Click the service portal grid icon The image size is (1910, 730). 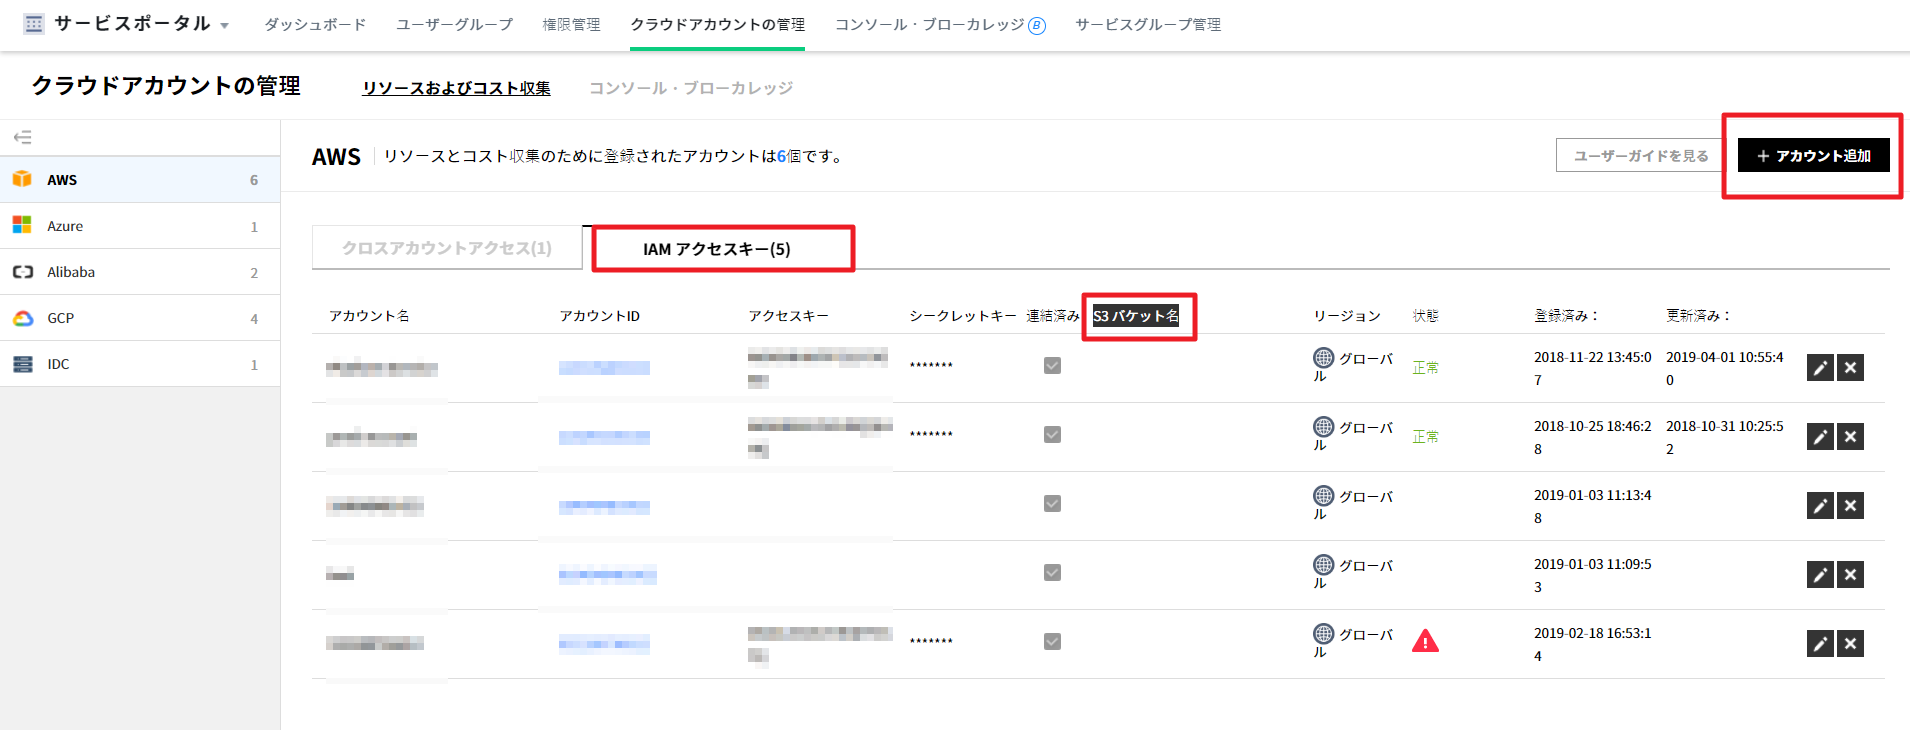coord(34,24)
